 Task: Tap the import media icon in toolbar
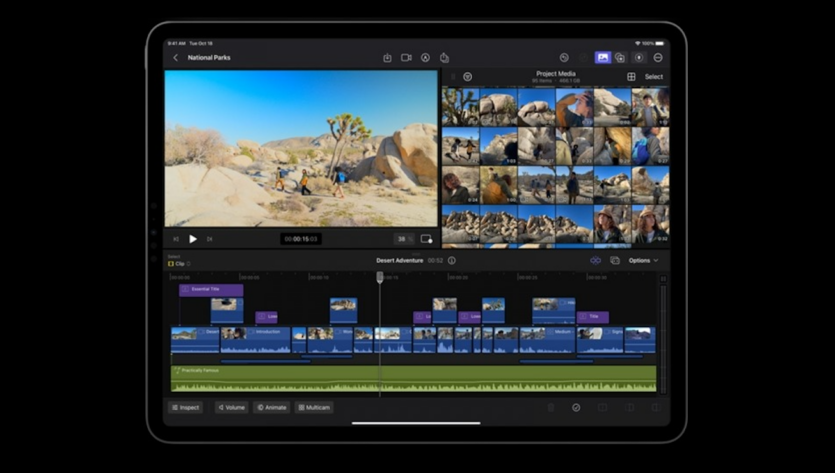click(387, 58)
